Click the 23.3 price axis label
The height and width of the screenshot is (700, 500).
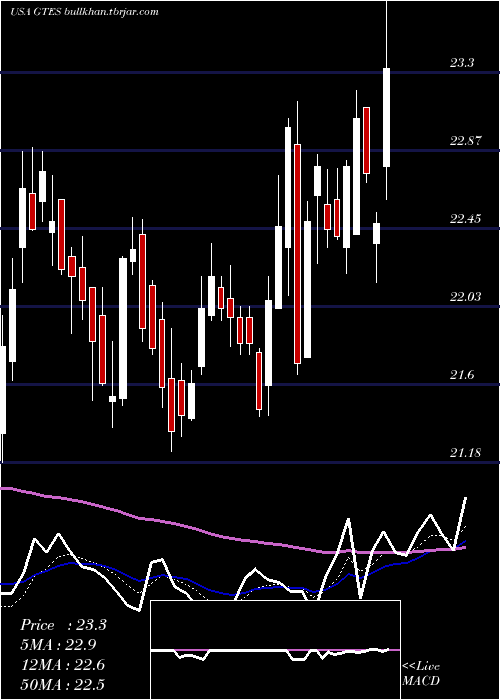pos(462,63)
